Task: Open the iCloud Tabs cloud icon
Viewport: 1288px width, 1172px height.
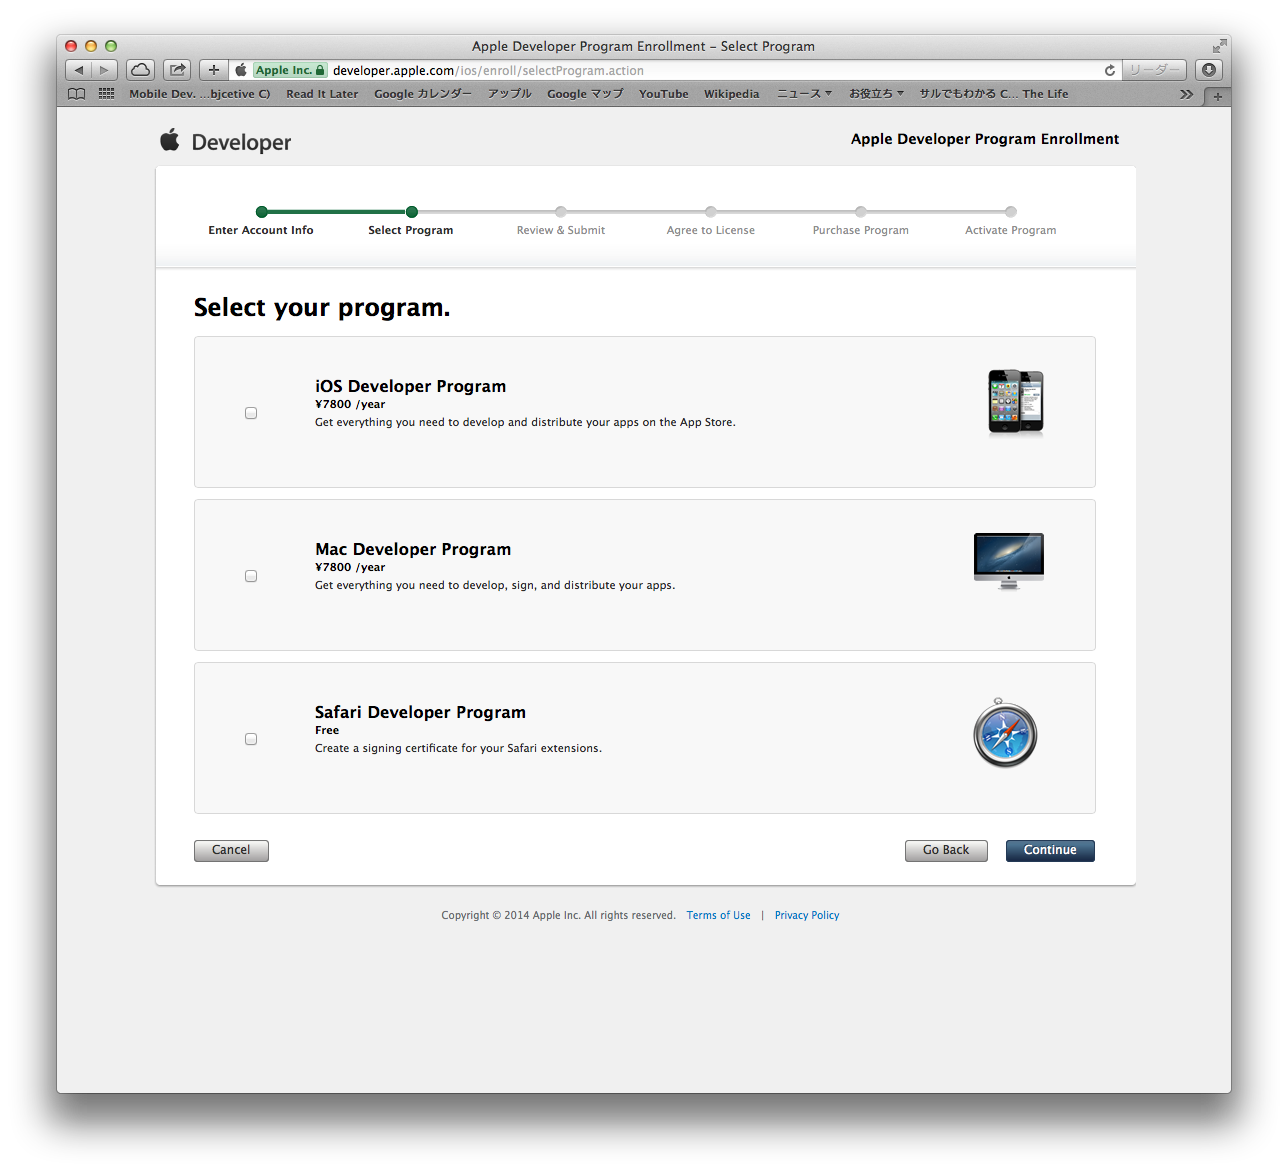Action: tap(141, 70)
